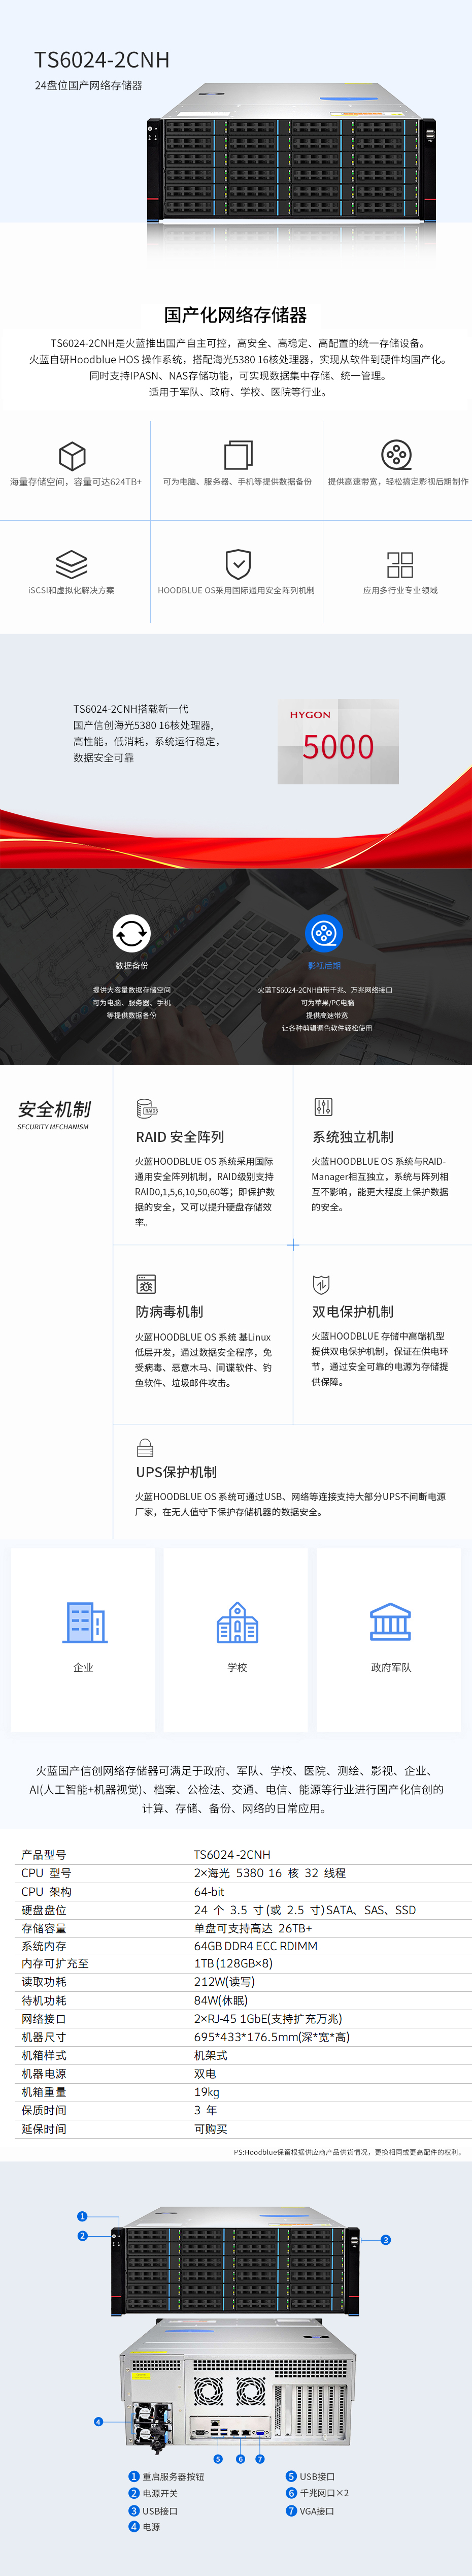Click legend number 6 beside 千兆网口×2
Viewport: 472px width, 2576px height.
(x=292, y=2494)
